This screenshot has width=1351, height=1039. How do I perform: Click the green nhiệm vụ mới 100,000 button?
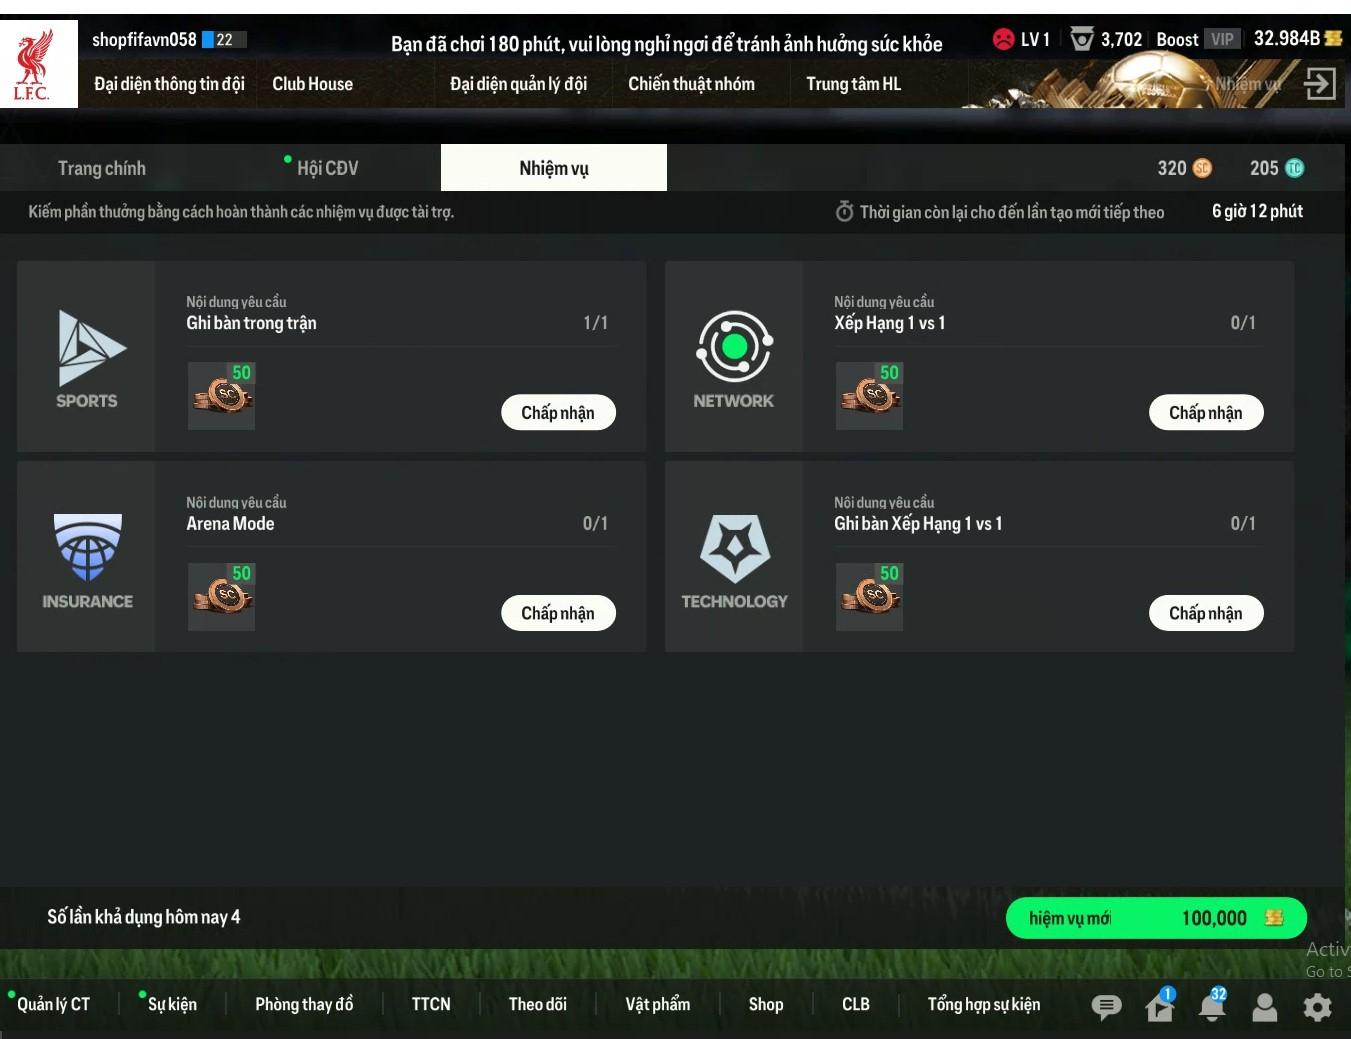[1156, 918]
